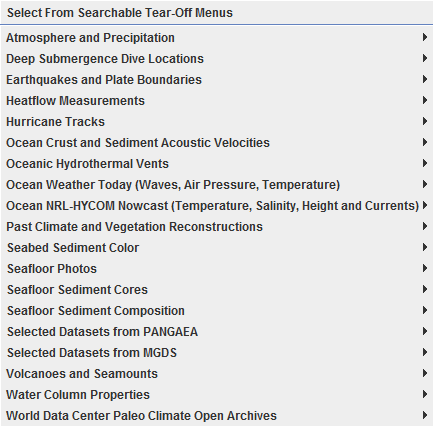433x426 pixels.
Task: Open Heatflow Measurements submenu
Action: click(x=217, y=100)
